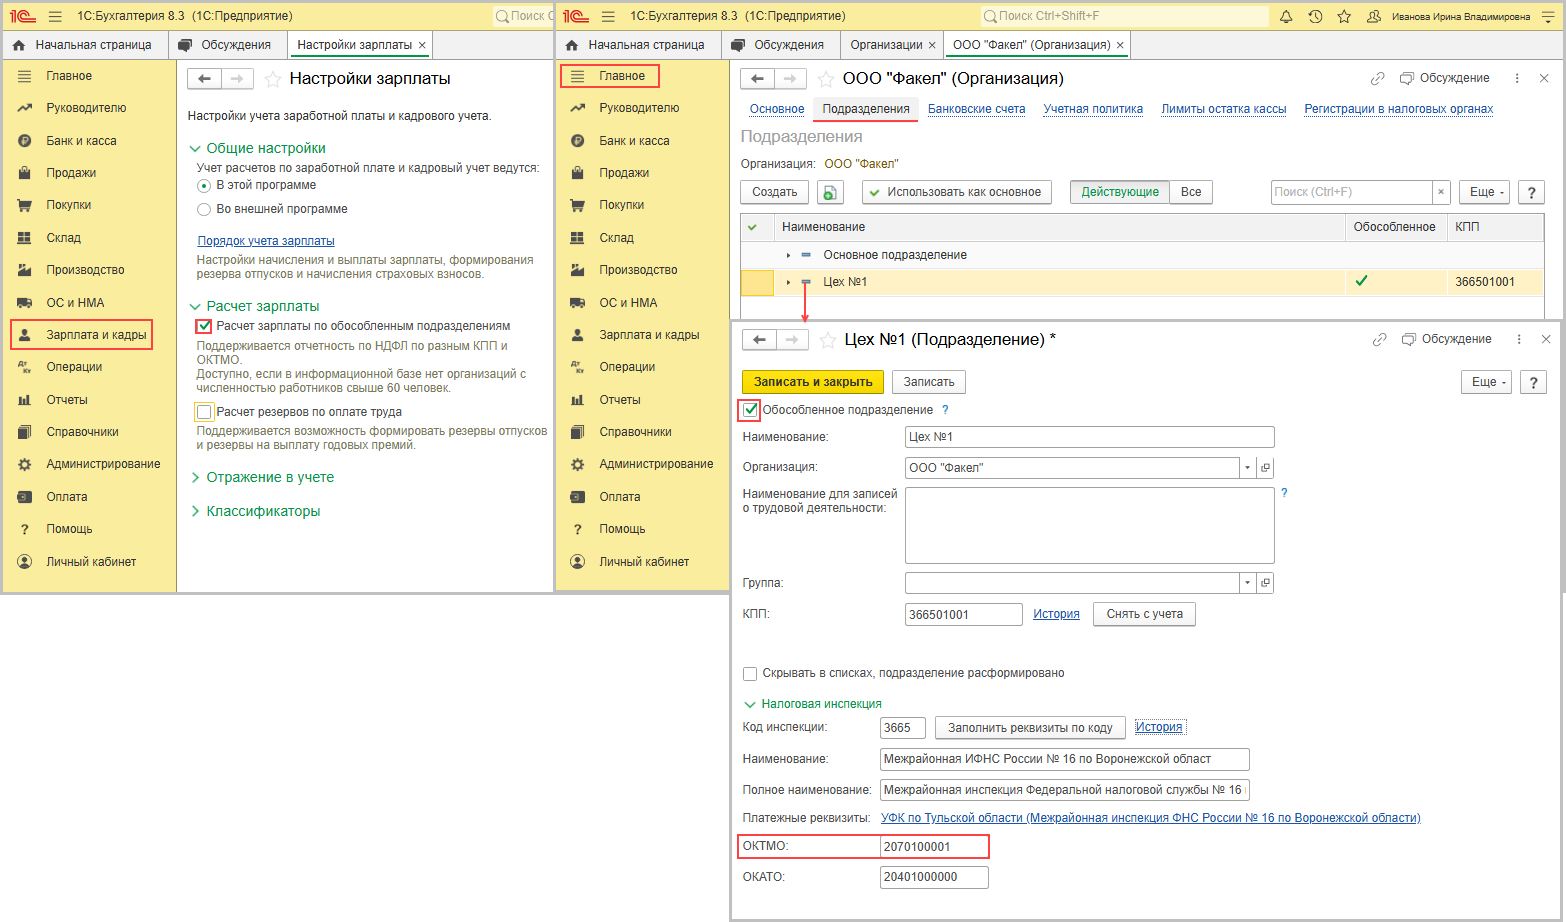Open help for the Подразделения list

coord(1531,192)
